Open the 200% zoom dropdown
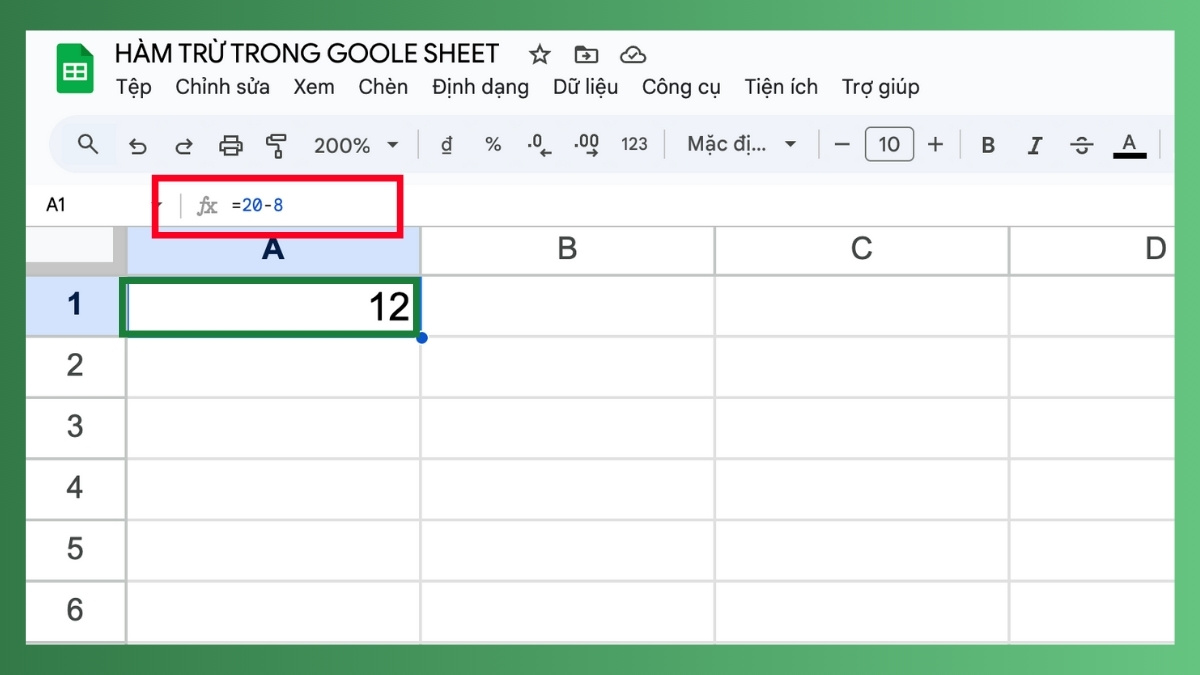 355,146
